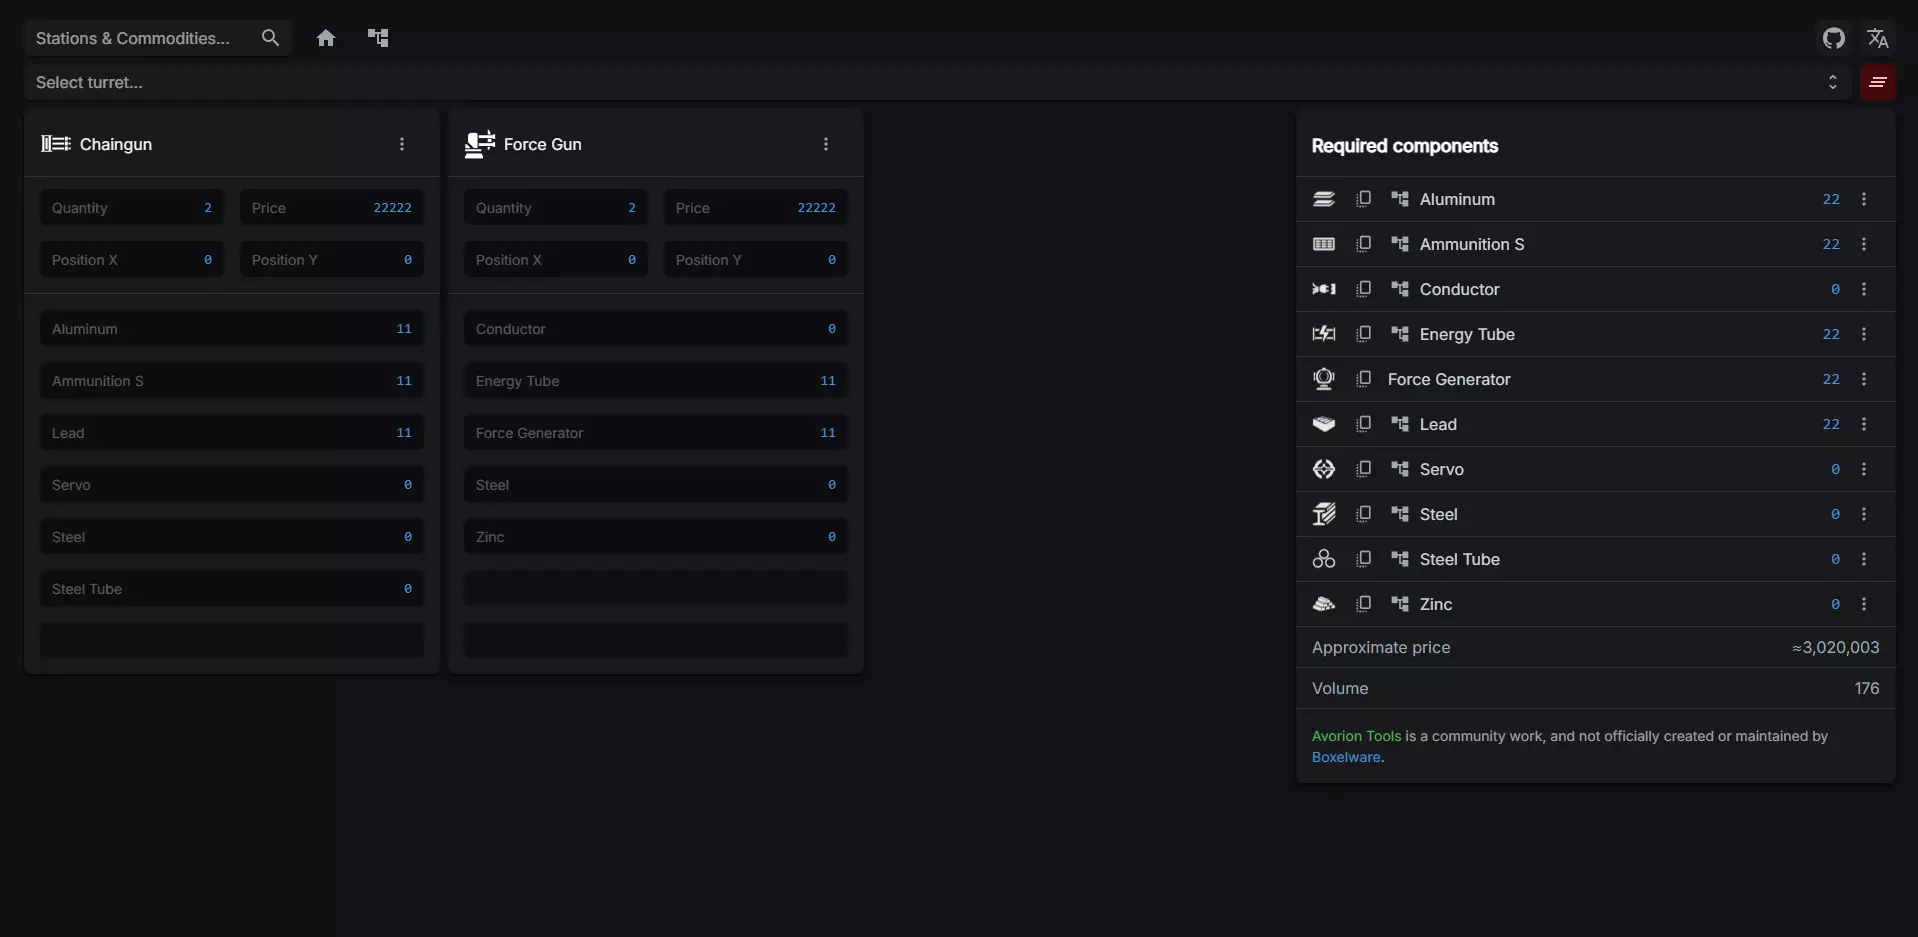The image size is (1918, 937).
Task: Open options menu for Lead component
Action: (x=1864, y=424)
